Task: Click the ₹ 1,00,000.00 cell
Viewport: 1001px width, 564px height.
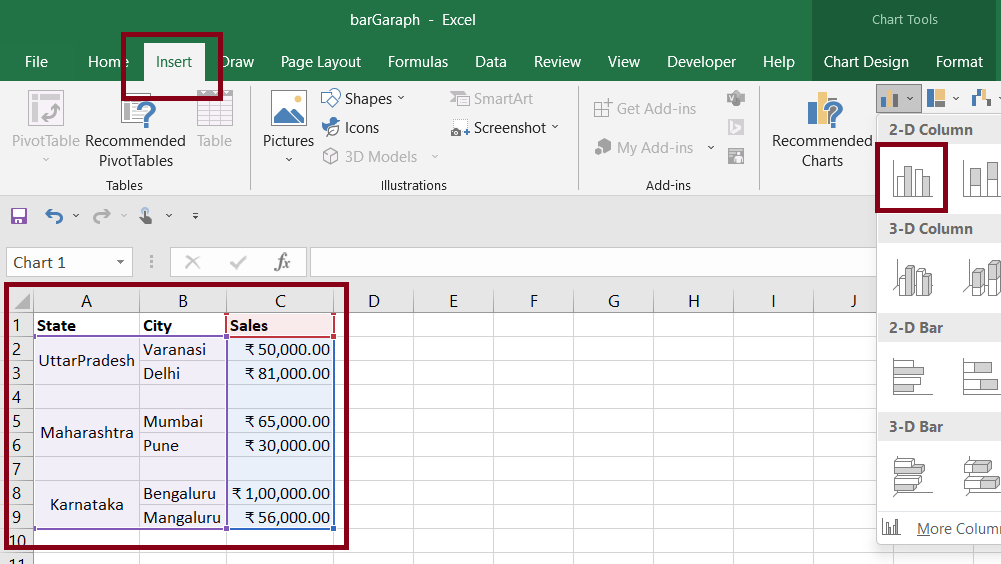Action: 280,493
